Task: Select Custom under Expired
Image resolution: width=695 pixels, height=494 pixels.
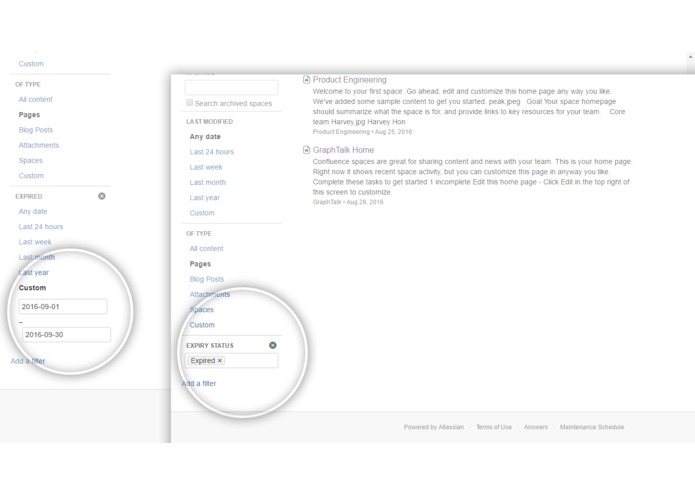Action: [32, 288]
